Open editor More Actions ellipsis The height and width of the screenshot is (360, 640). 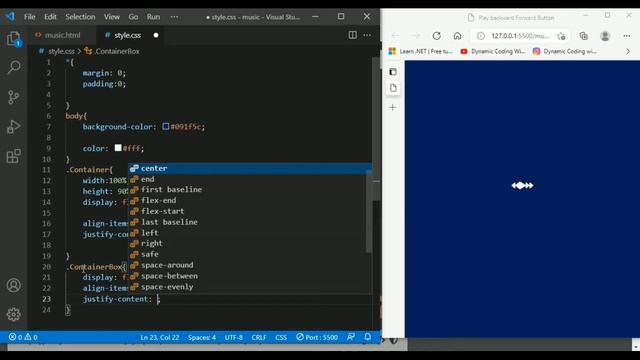click(x=367, y=35)
